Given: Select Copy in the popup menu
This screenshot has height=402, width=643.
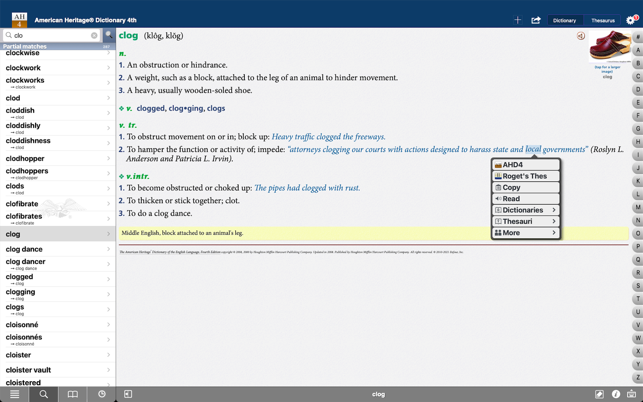Looking at the screenshot, I should 526,187.
